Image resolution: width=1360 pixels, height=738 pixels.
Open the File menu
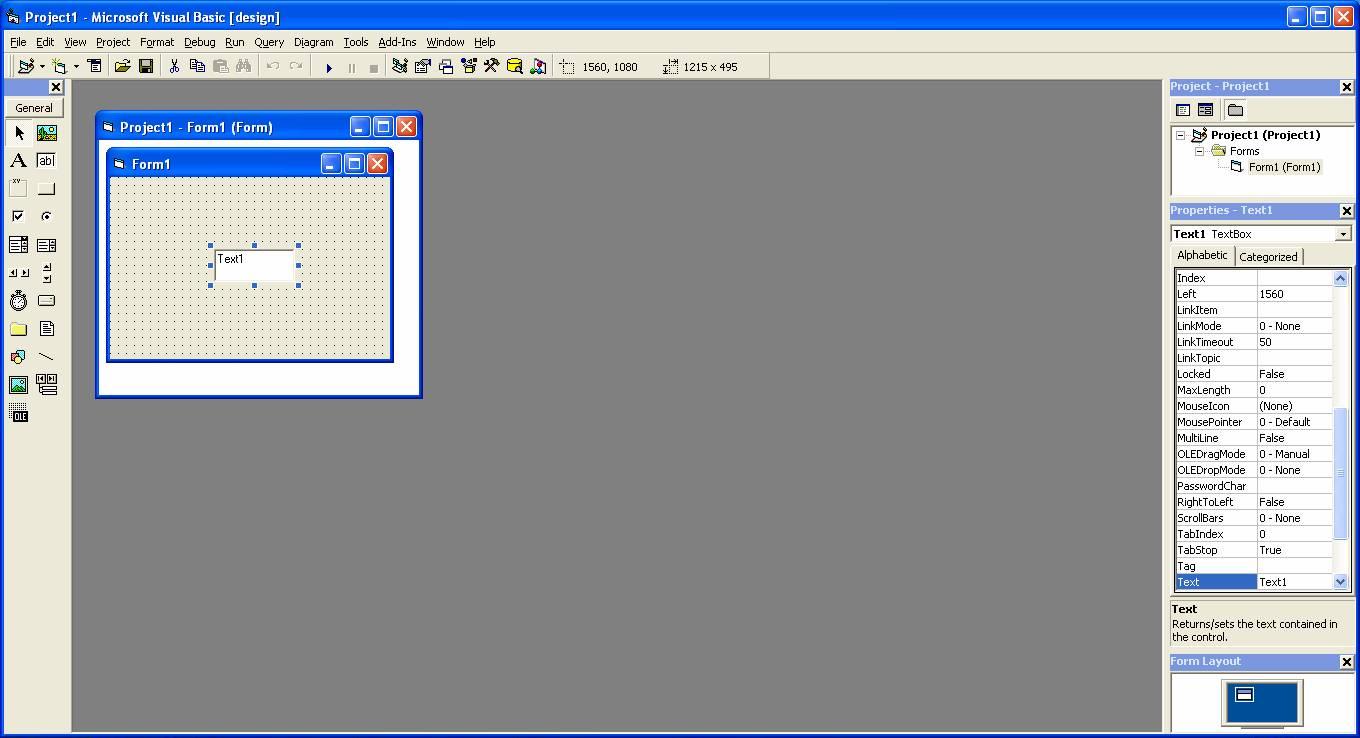pyautogui.click(x=18, y=42)
